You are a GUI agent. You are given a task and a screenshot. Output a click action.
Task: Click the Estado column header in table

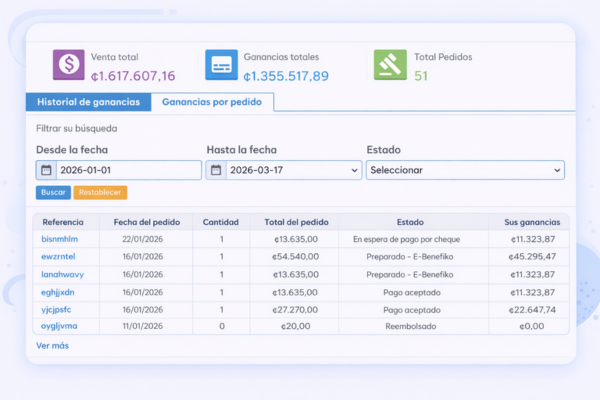pyautogui.click(x=410, y=222)
